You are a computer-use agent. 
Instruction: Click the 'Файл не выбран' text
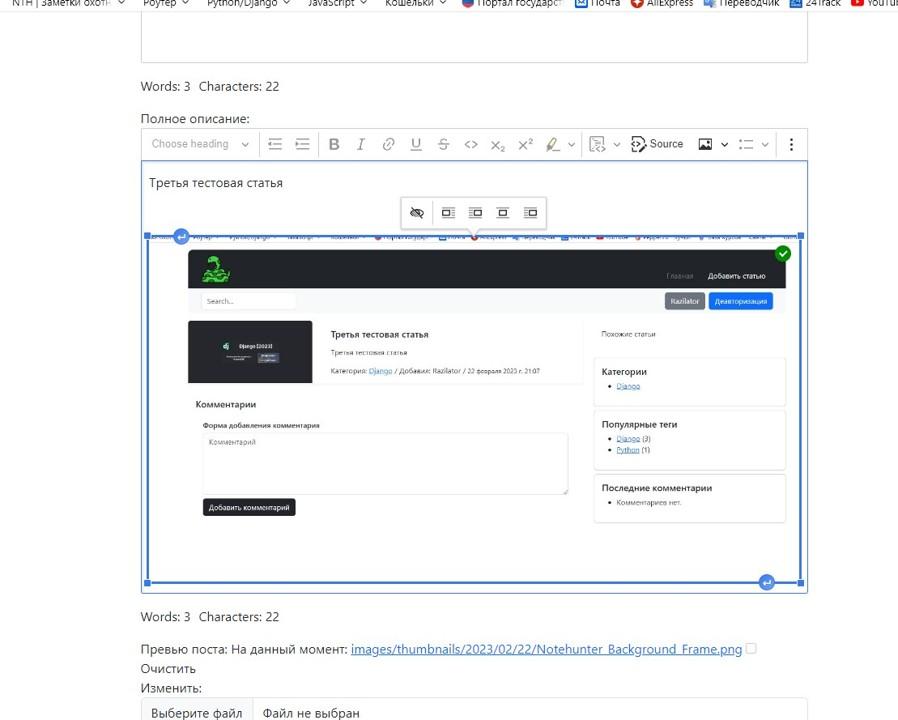tap(311, 713)
